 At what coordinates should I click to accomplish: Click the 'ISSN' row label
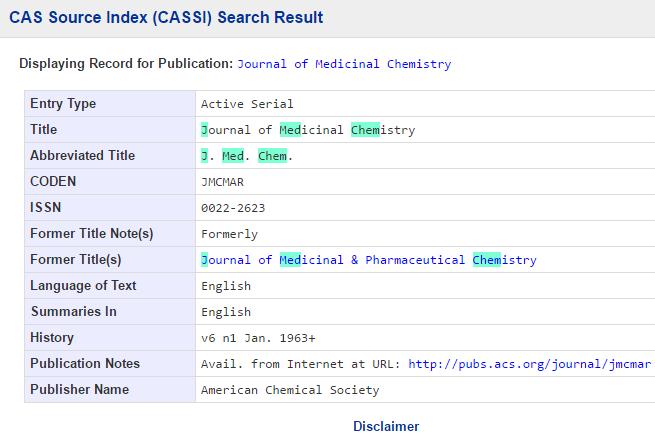(x=46, y=207)
